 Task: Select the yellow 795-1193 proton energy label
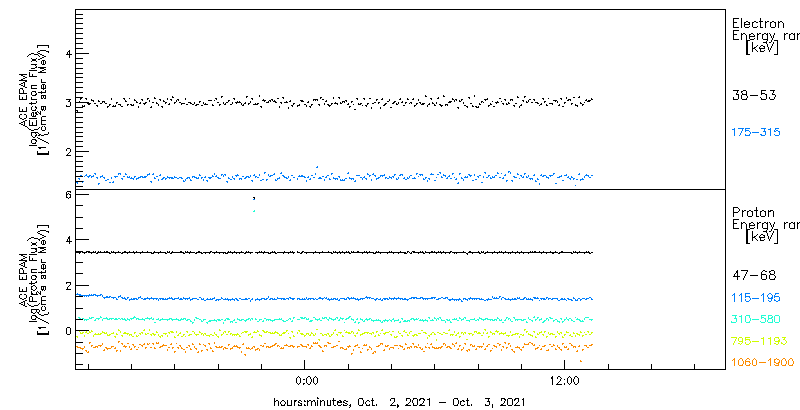pos(760,341)
